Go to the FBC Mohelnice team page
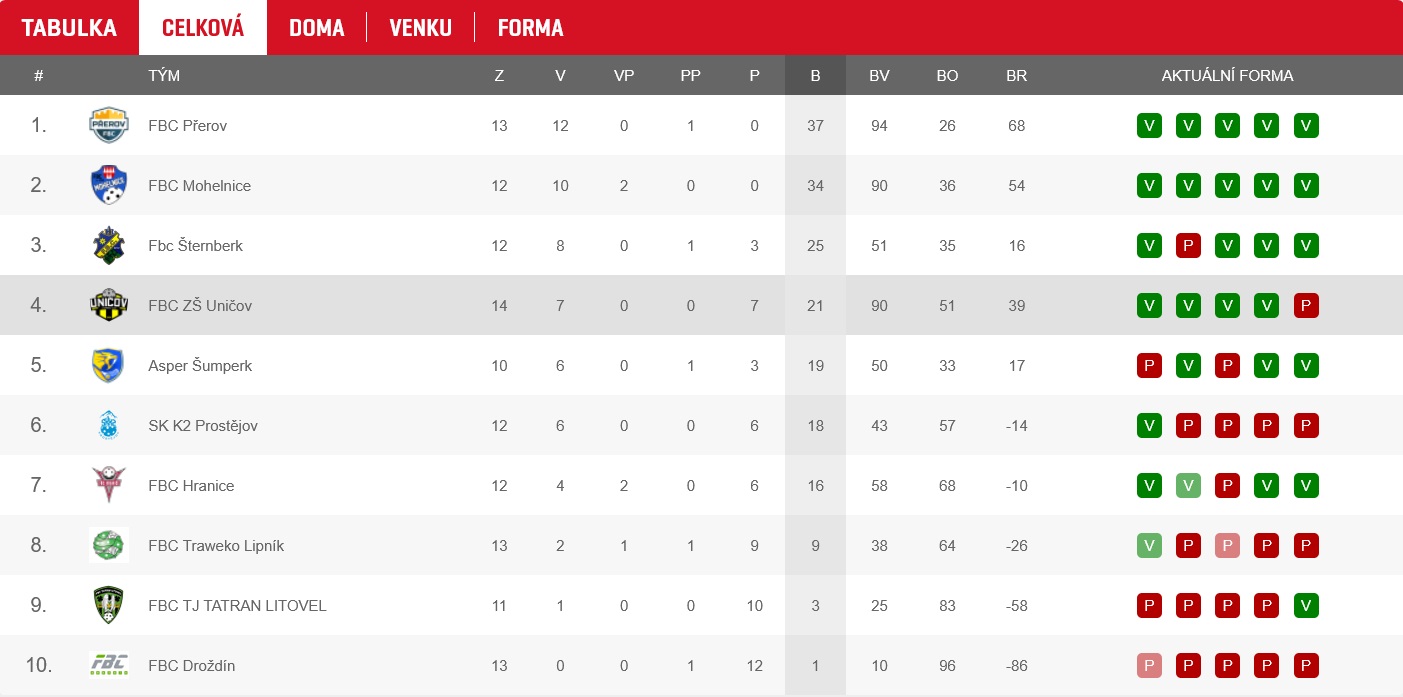The height and width of the screenshot is (697, 1403). point(199,186)
